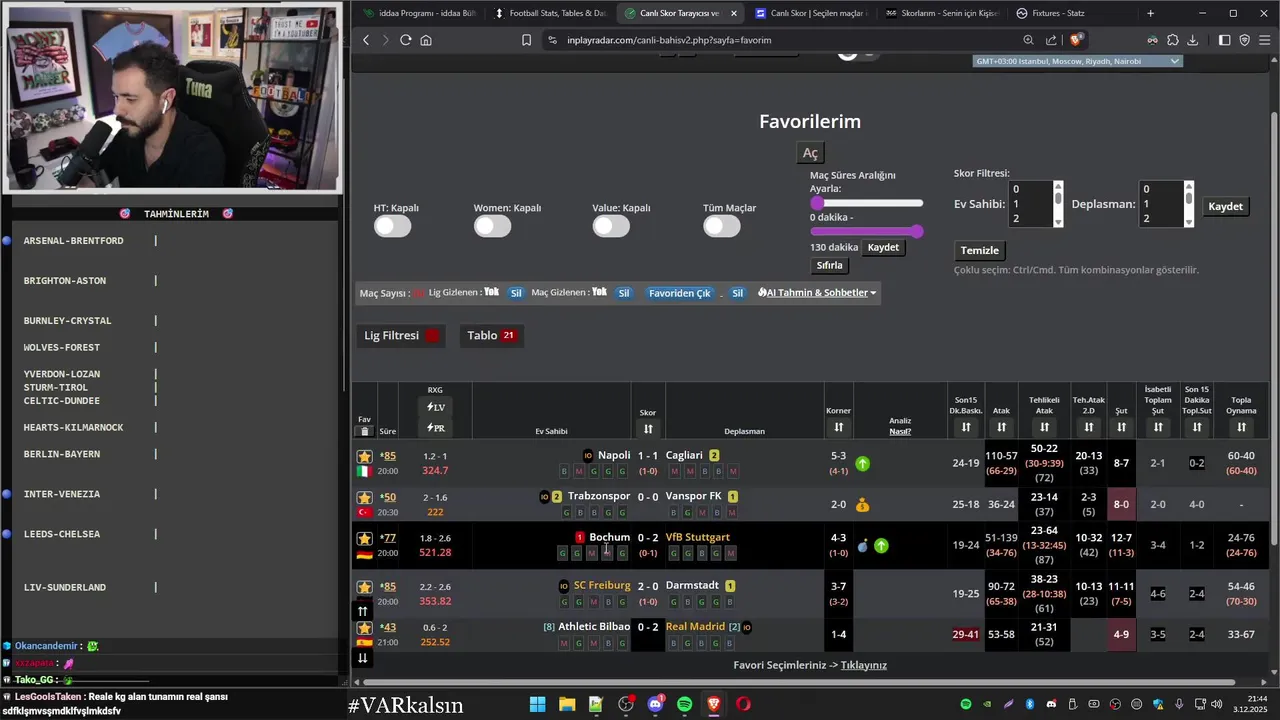The image size is (1280, 720).
Task: Open the GMT+03:00 timezone dropdown
Action: [x=1078, y=61]
